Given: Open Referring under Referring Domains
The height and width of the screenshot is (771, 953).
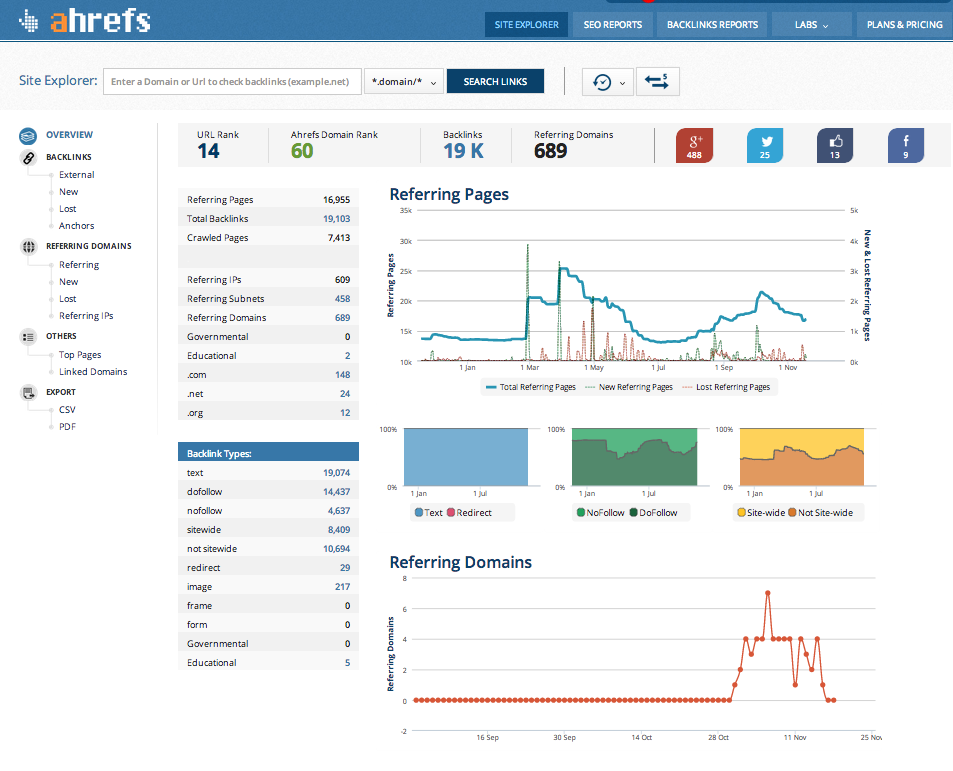Looking at the screenshot, I should tap(79, 265).
